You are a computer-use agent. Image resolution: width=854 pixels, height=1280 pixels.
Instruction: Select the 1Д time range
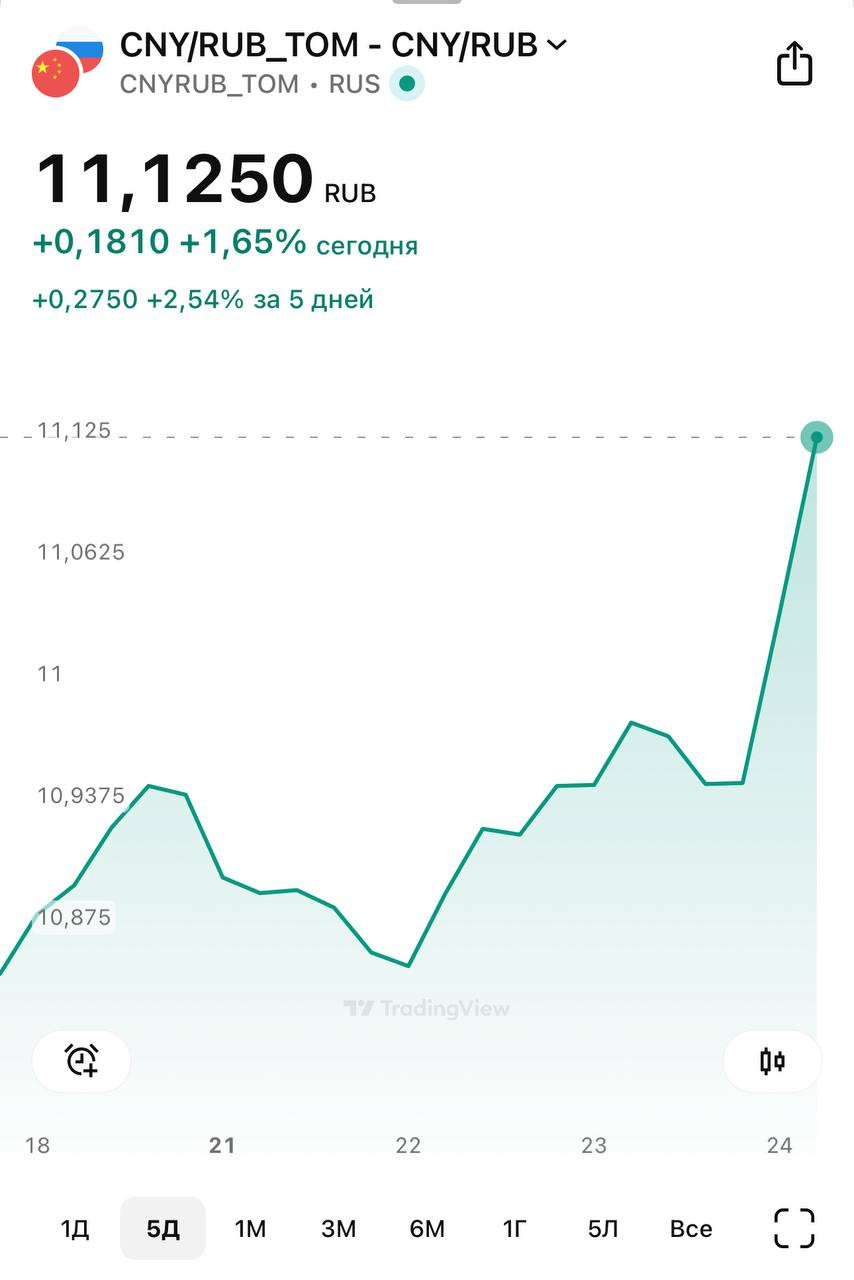[x=75, y=1228]
